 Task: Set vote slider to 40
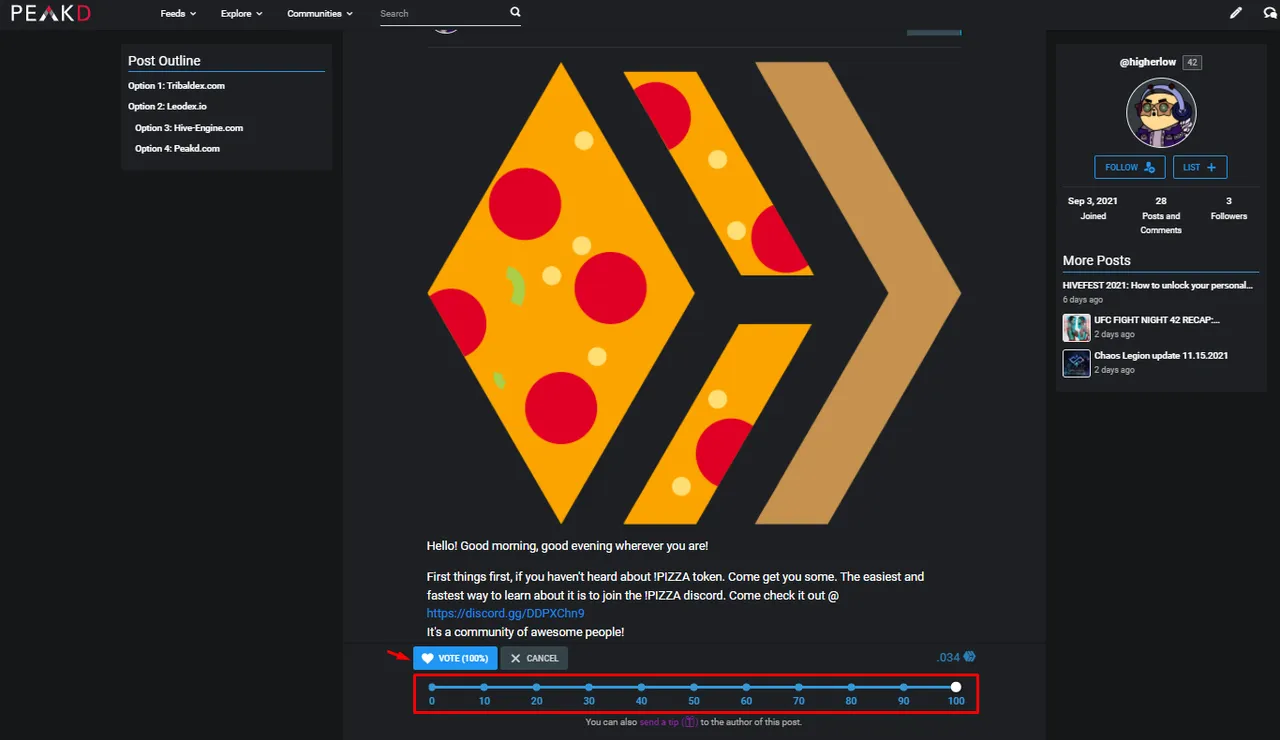pos(641,687)
